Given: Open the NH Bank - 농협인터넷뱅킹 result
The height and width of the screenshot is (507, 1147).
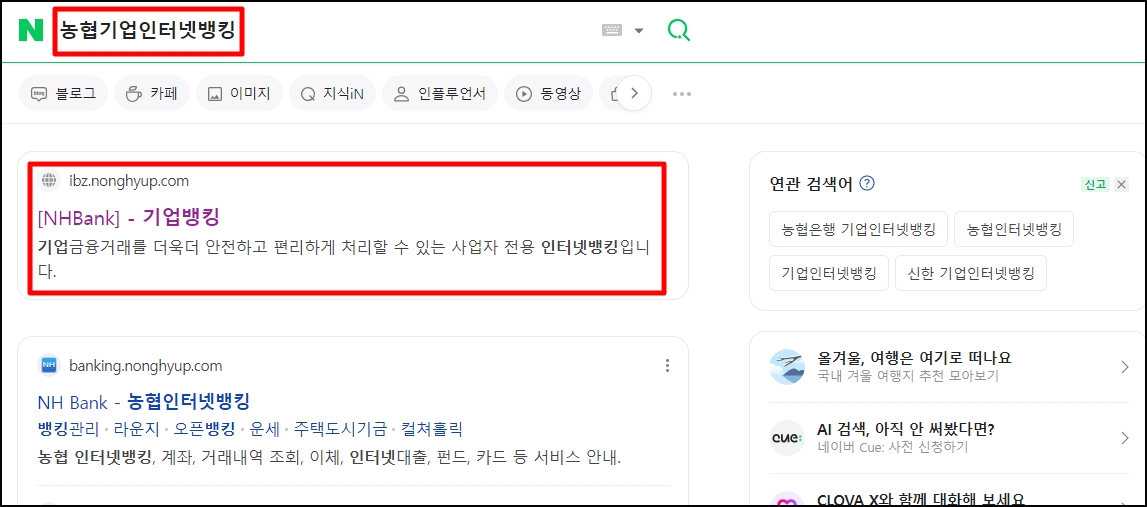Looking at the screenshot, I should click(x=143, y=401).
